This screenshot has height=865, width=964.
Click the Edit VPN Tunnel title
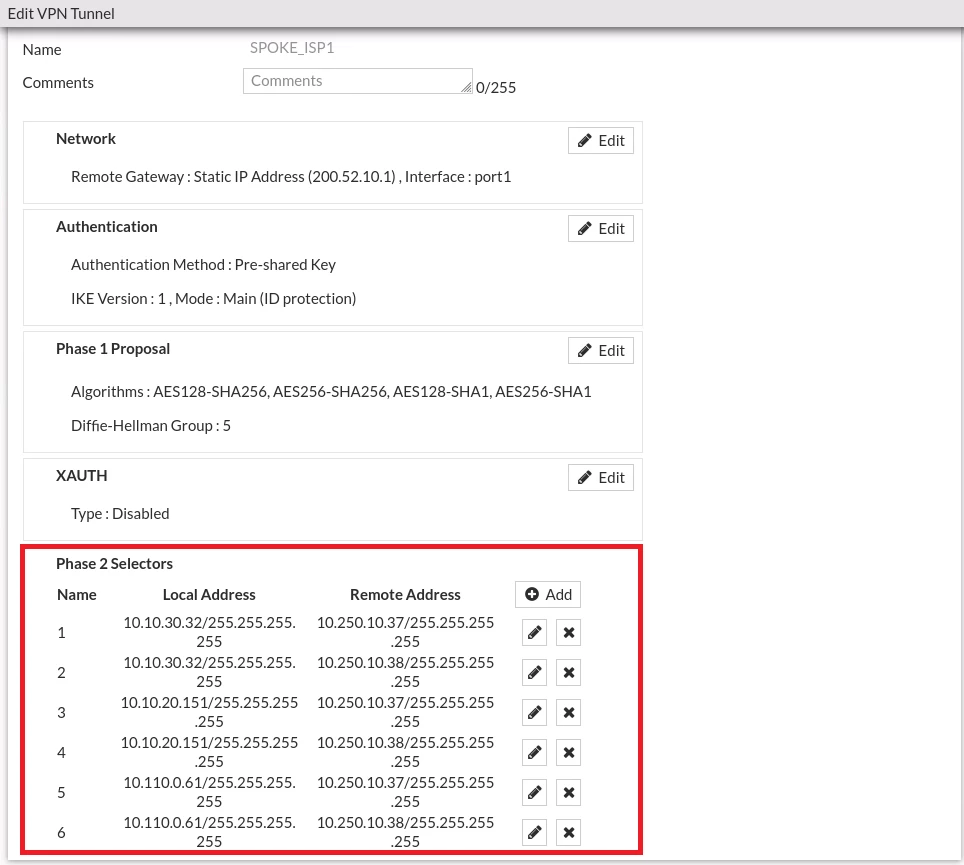(x=61, y=14)
